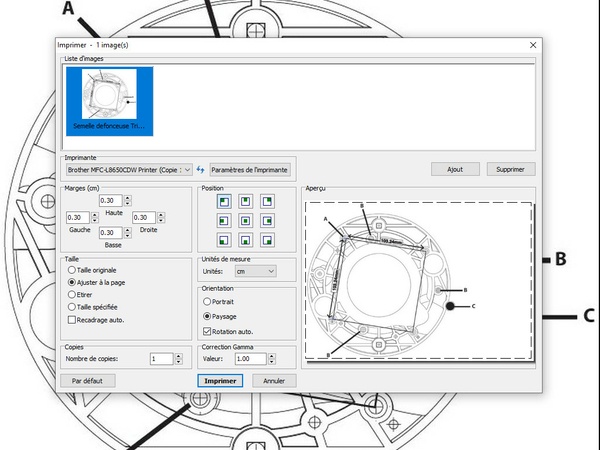Disable Rotation auto. checkbox
The height and width of the screenshot is (450, 600).
click(207, 331)
